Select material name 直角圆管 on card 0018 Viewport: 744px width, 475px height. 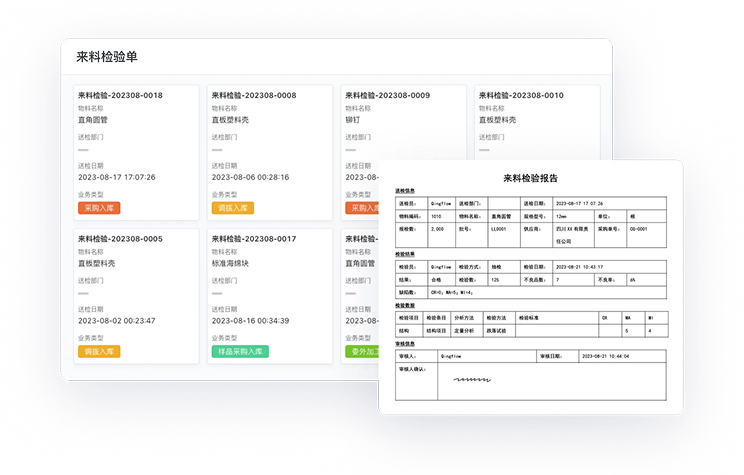[93, 120]
